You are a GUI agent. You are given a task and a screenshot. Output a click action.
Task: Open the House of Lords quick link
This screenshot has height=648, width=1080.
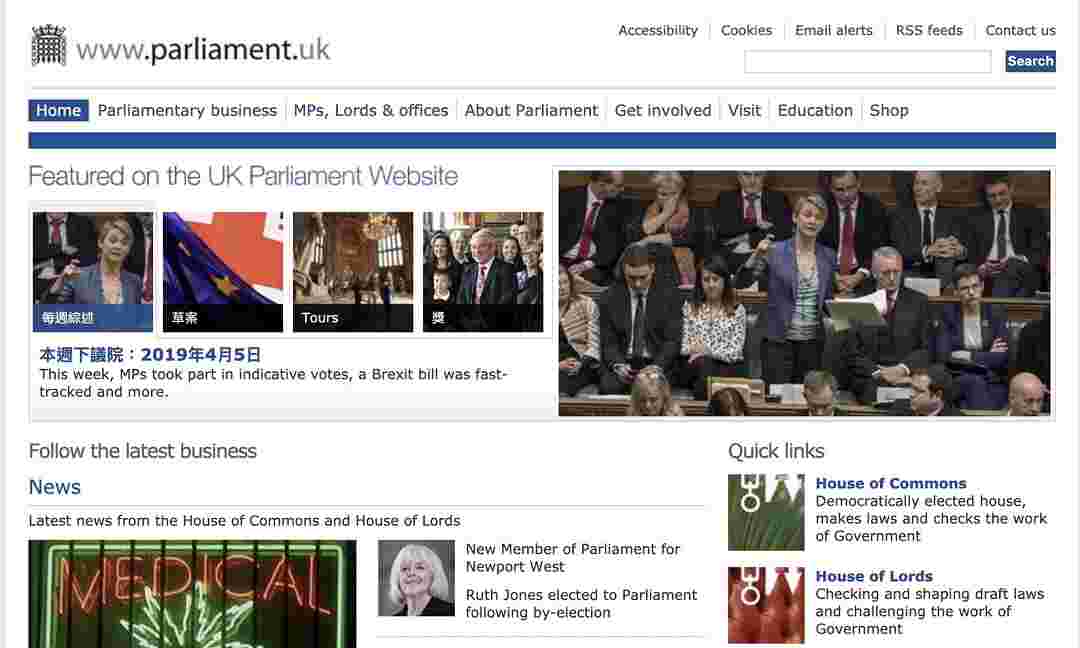pyautogui.click(x=874, y=576)
